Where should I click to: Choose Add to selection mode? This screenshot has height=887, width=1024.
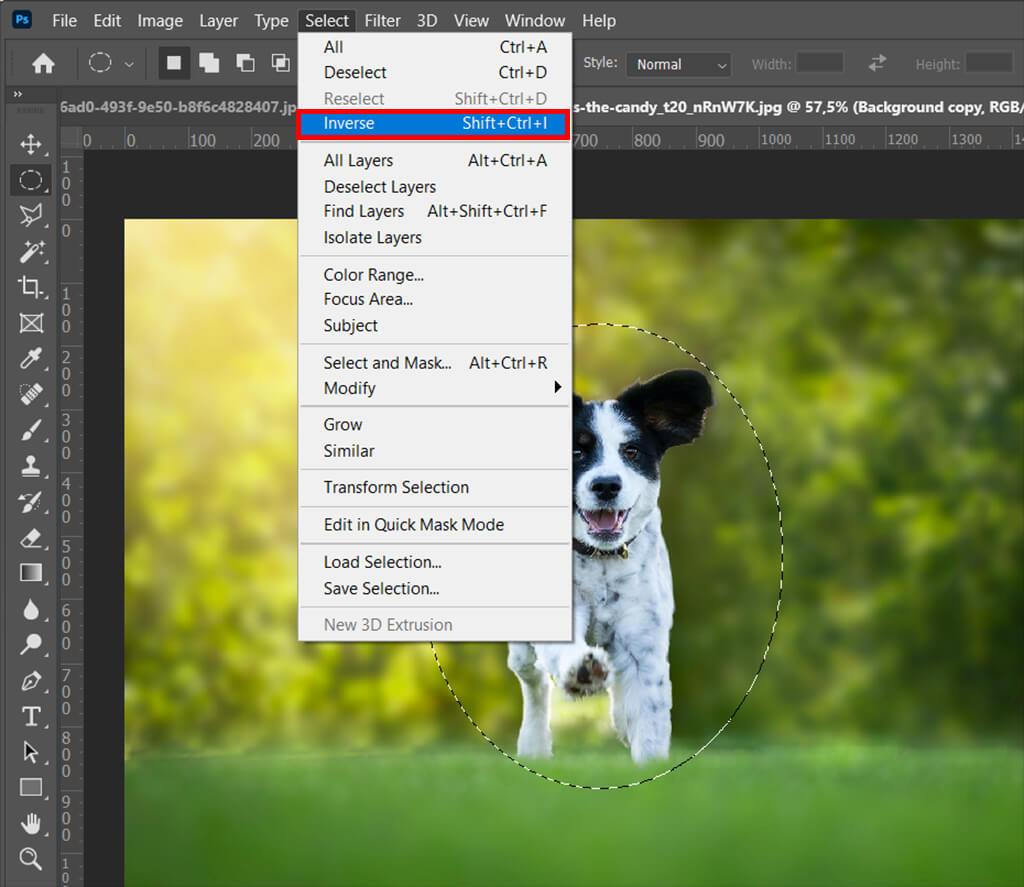pos(209,63)
